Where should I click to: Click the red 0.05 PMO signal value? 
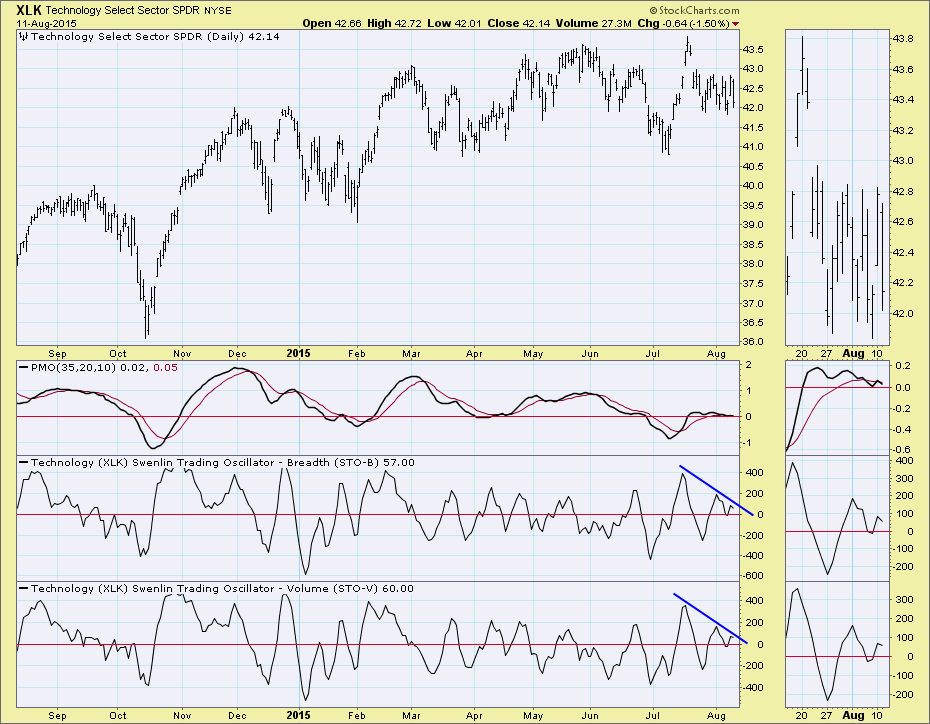[165, 368]
